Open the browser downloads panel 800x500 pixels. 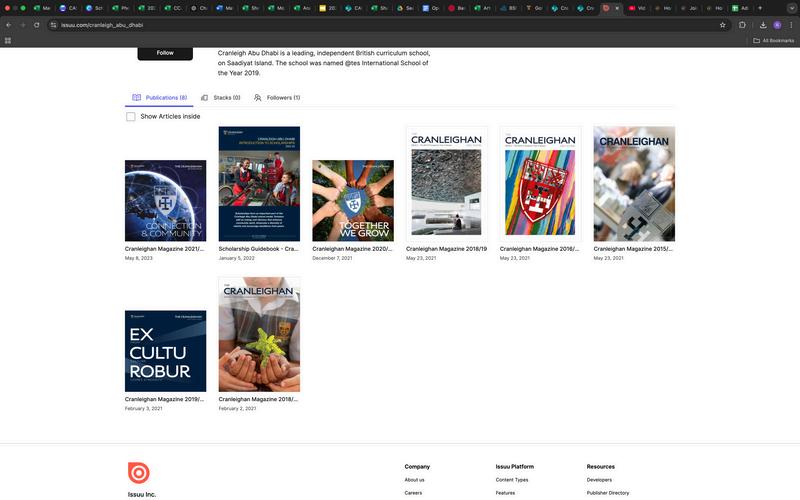763,24
